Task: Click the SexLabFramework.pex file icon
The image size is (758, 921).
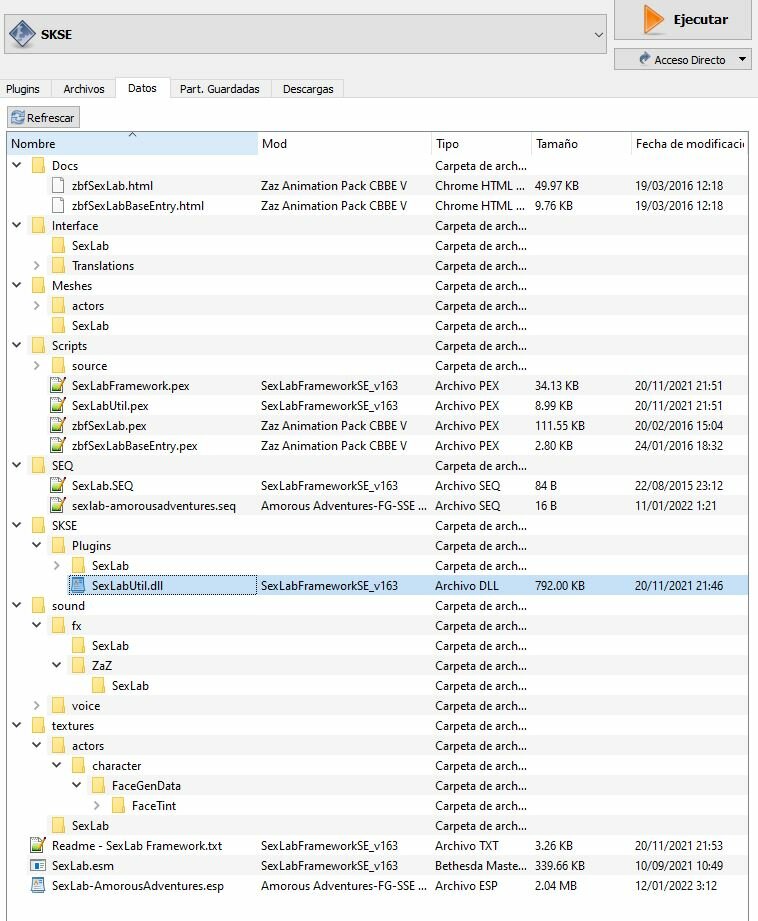Action: [x=58, y=385]
